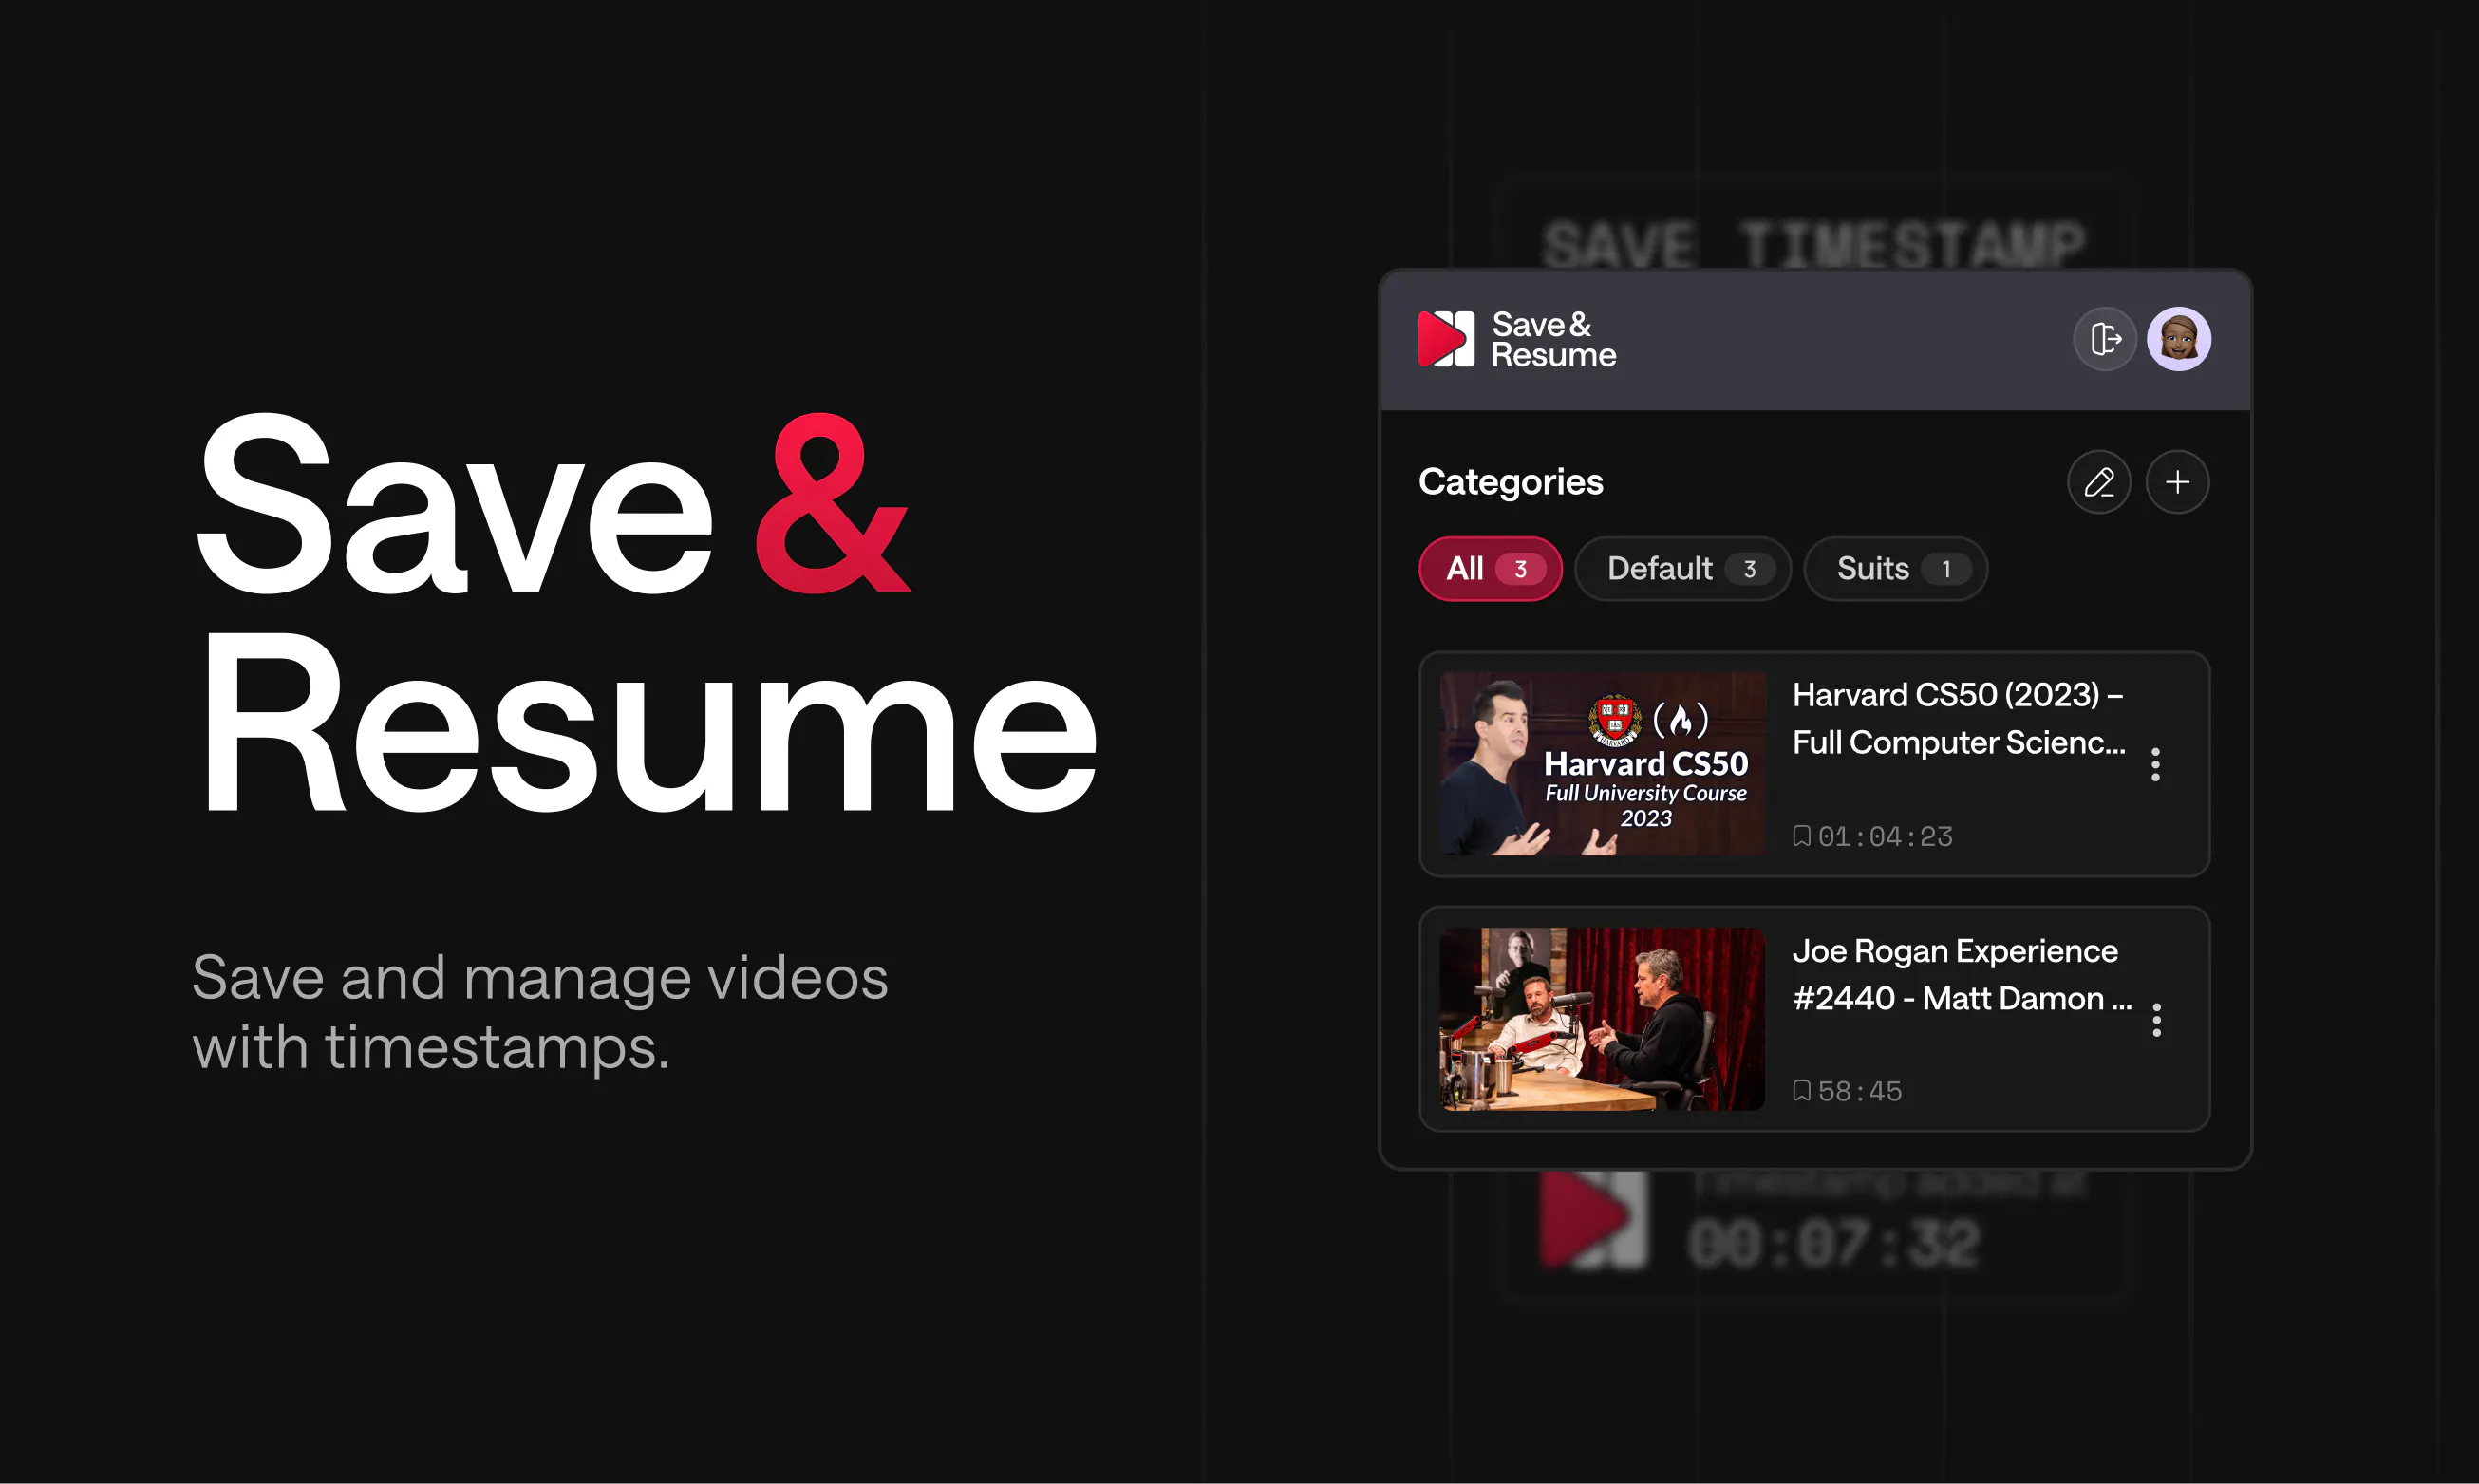This screenshot has height=1484, width=2479.
Task: Click the Harvard CS50 (2023) video title
Action: coord(1958,718)
